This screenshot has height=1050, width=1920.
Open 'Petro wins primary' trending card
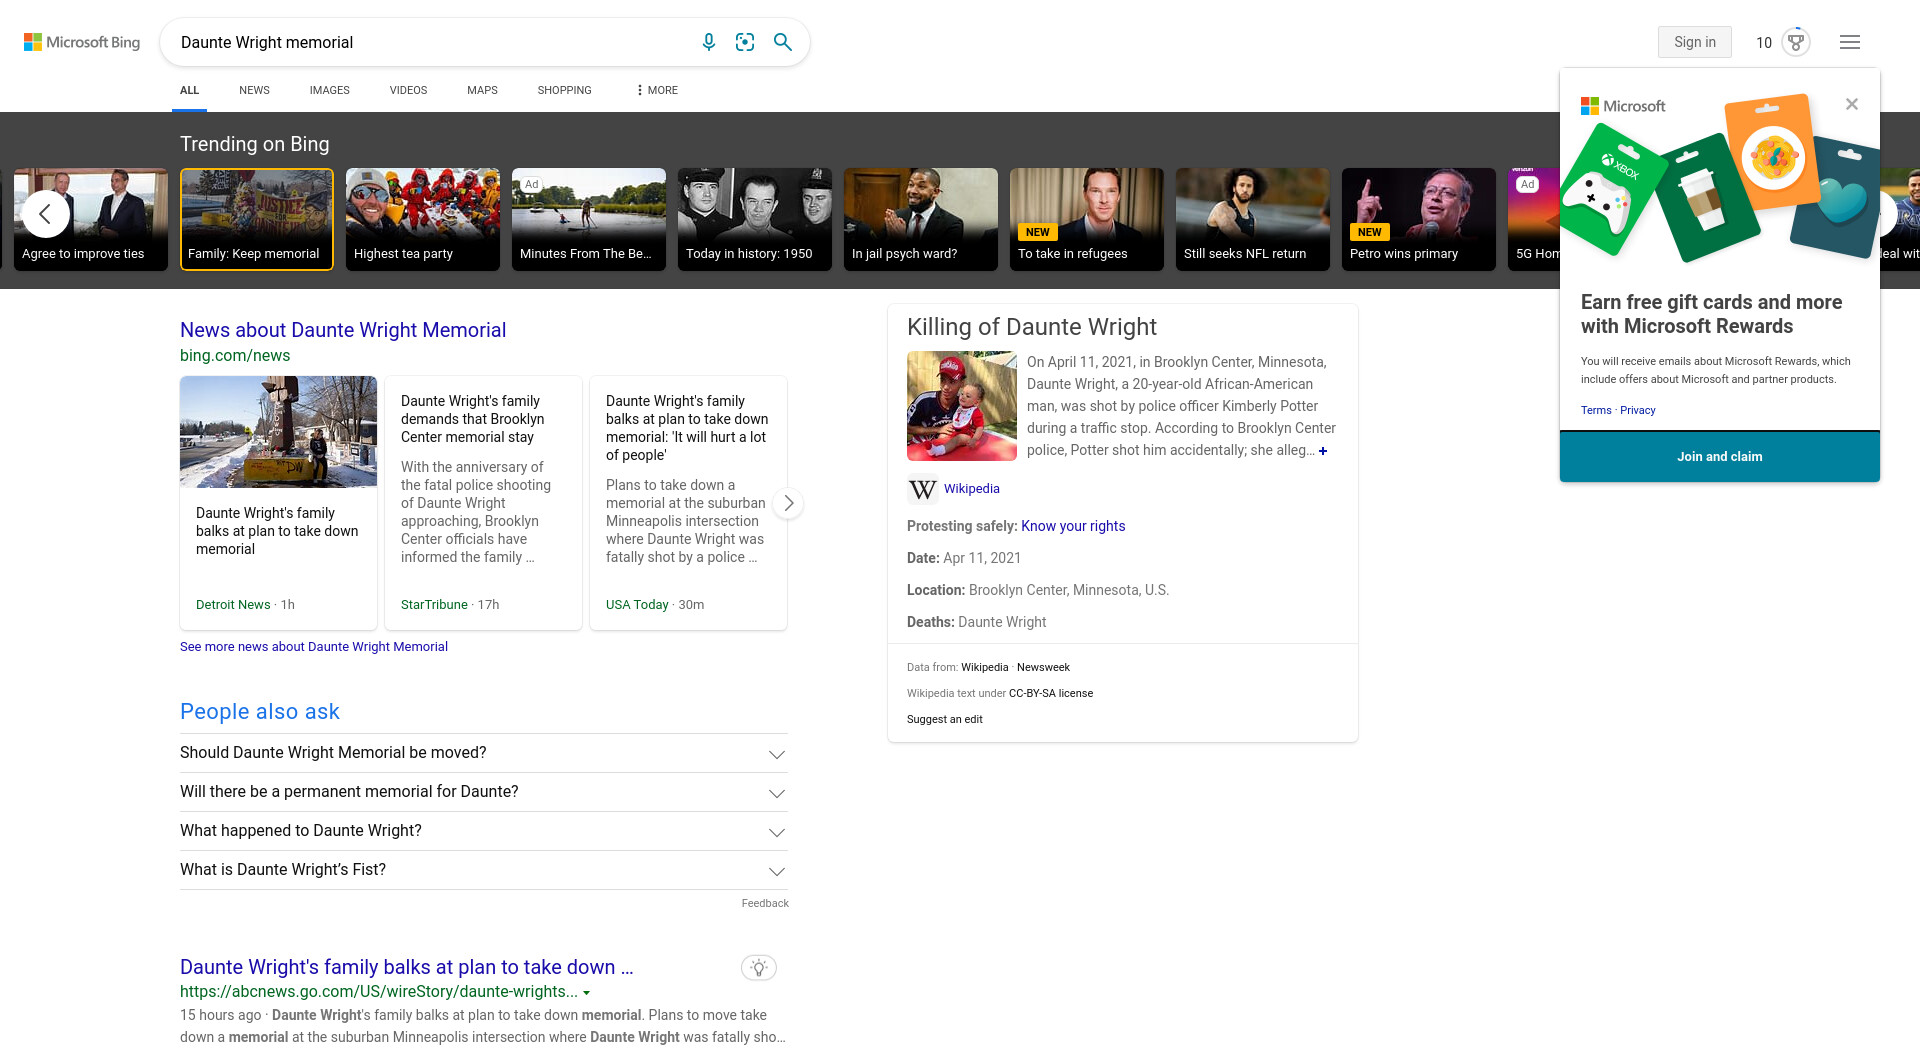pos(1419,219)
